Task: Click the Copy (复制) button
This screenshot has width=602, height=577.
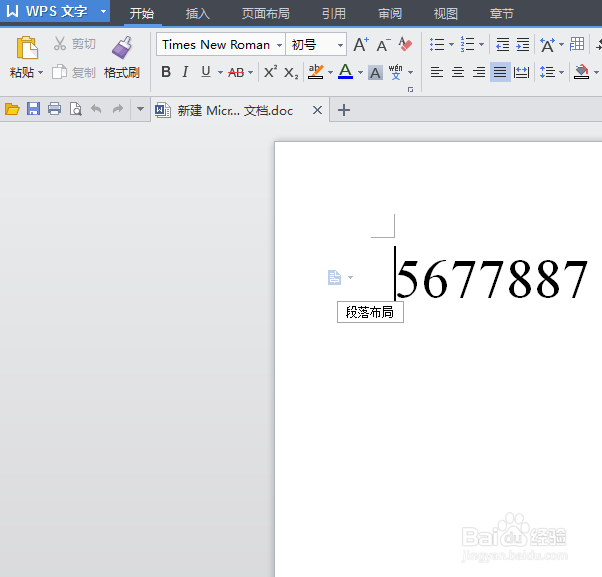Action: click(x=74, y=72)
